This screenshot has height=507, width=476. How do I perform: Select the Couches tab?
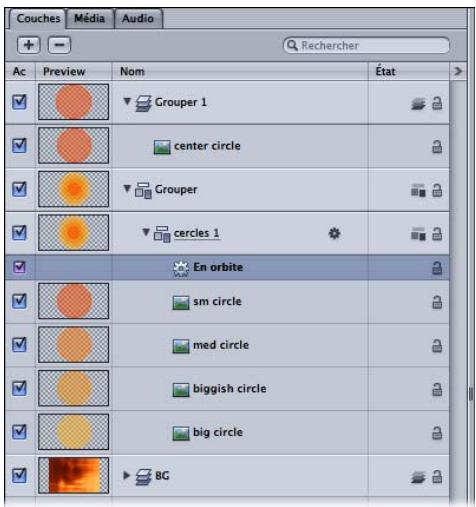pyautogui.click(x=38, y=19)
